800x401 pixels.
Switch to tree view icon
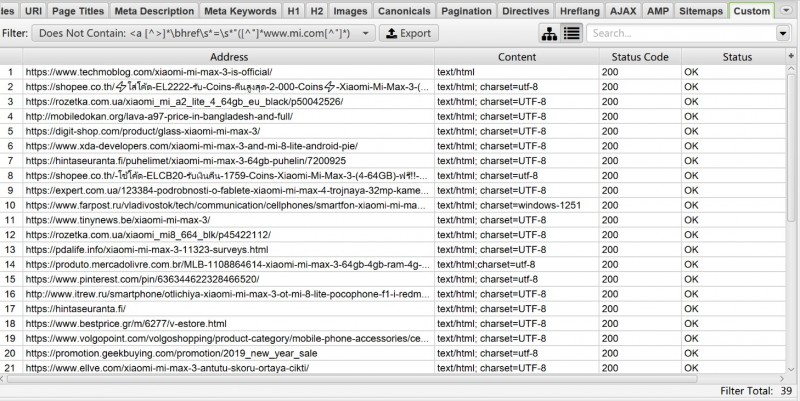(x=549, y=33)
